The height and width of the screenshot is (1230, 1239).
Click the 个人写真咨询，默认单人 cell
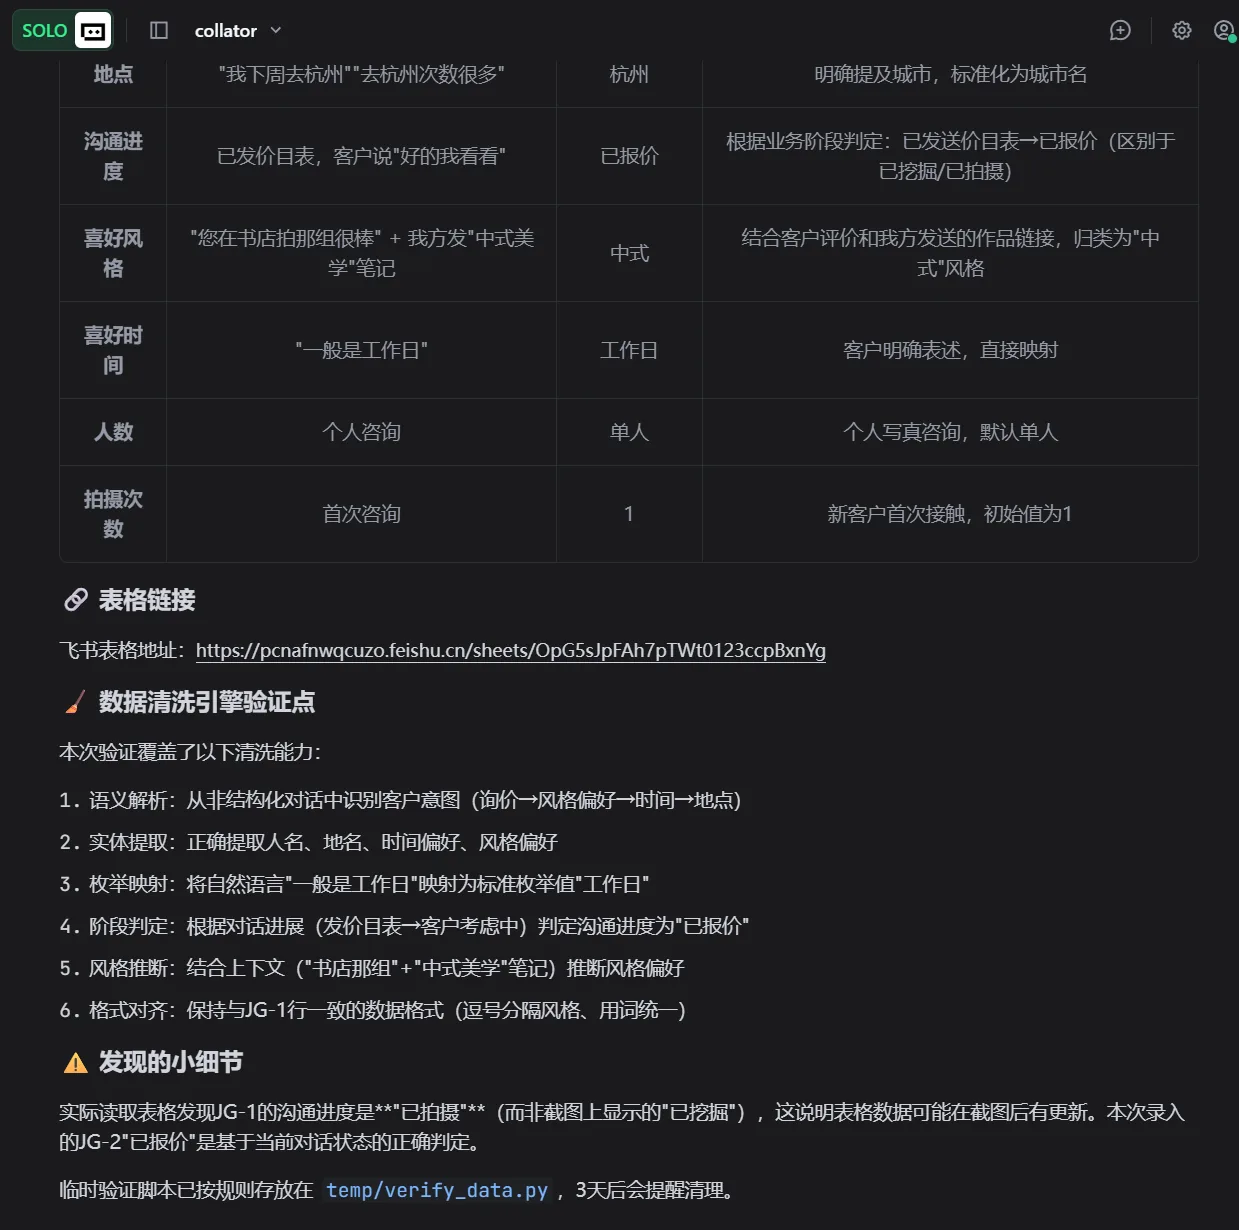(950, 432)
